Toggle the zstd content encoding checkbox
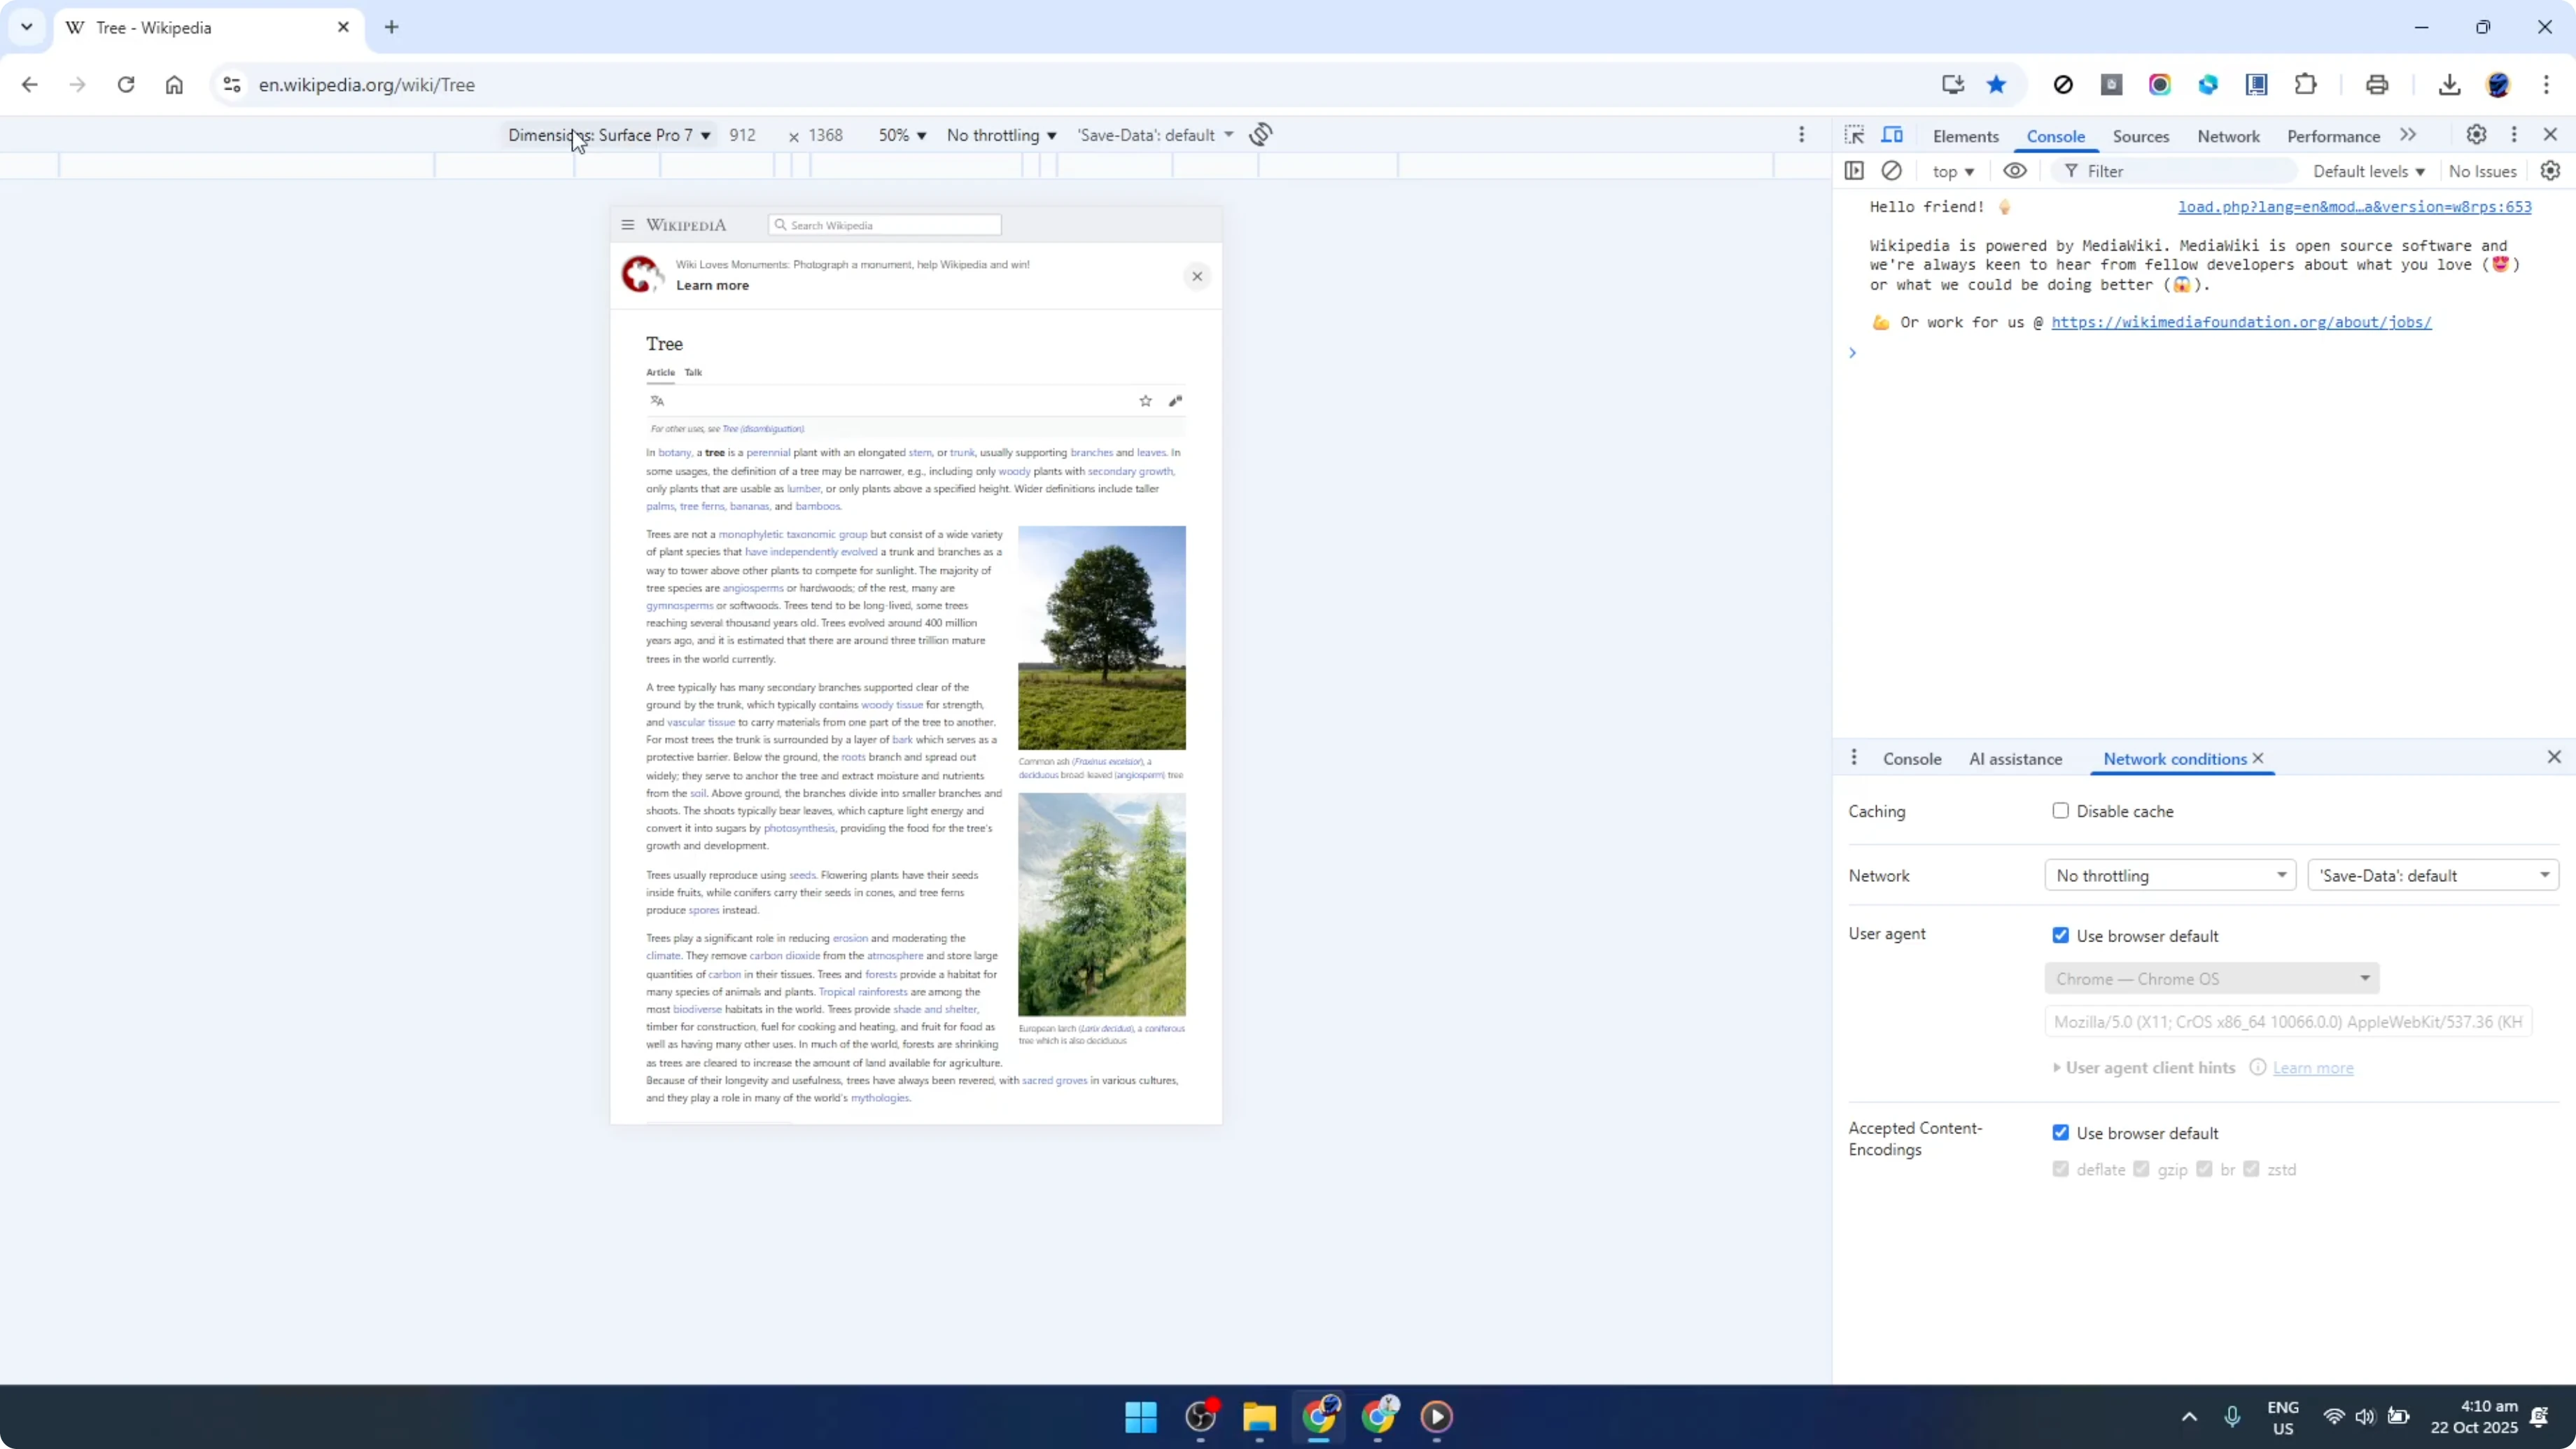Image resolution: width=2576 pixels, height=1449 pixels. (2252, 1168)
